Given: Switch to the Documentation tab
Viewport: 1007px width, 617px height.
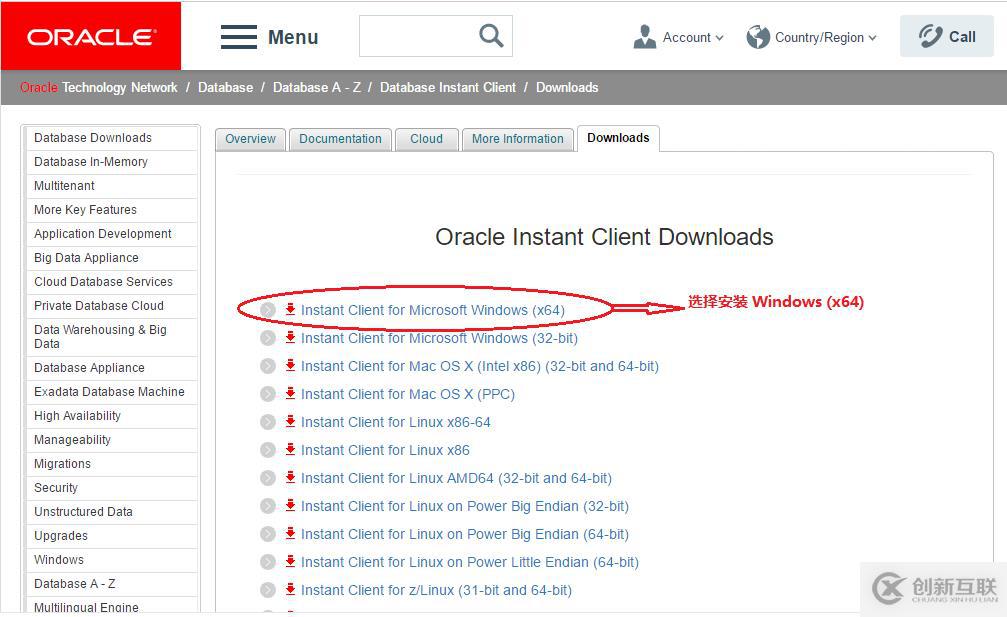Looking at the screenshot, I should coord(340,139).
